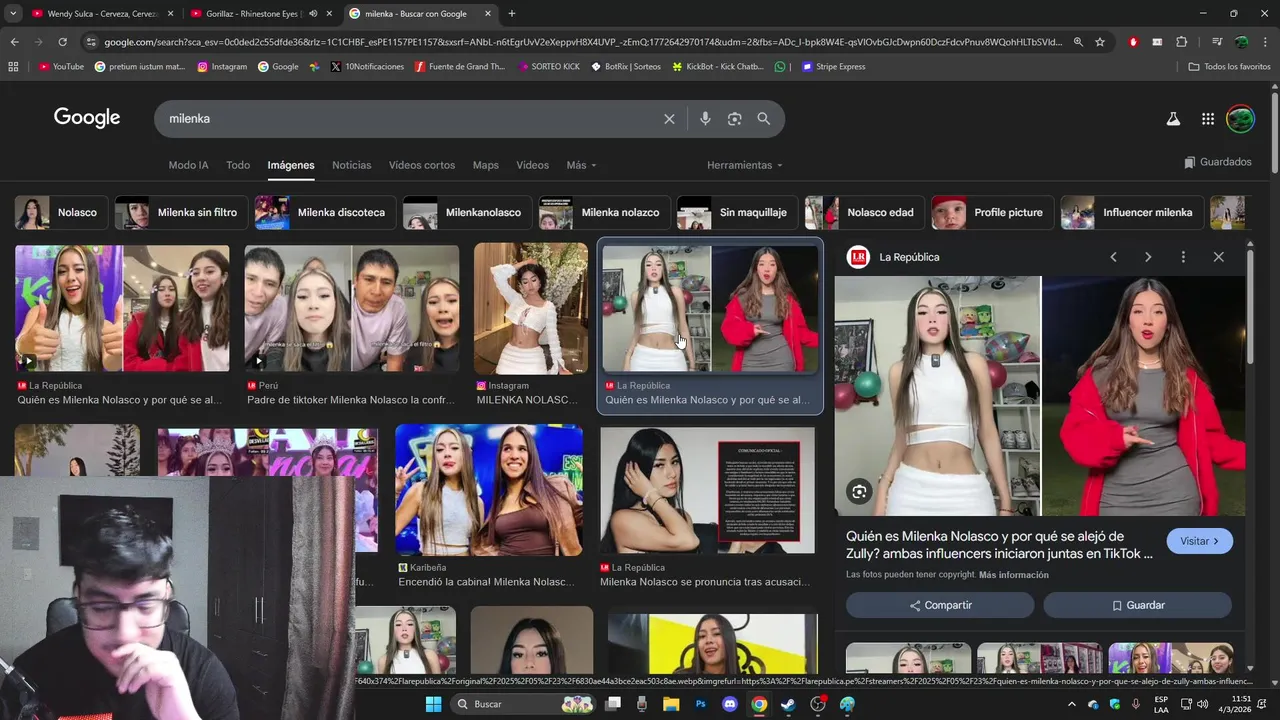Filter by the Influencer milenka chip
This screenshot has width=1280, height=720.
1132,212
